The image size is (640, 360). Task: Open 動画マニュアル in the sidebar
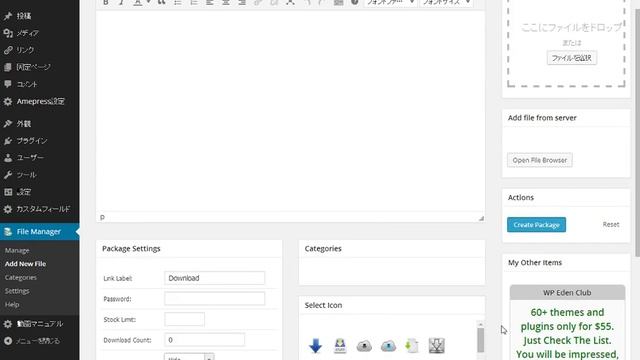39,324
